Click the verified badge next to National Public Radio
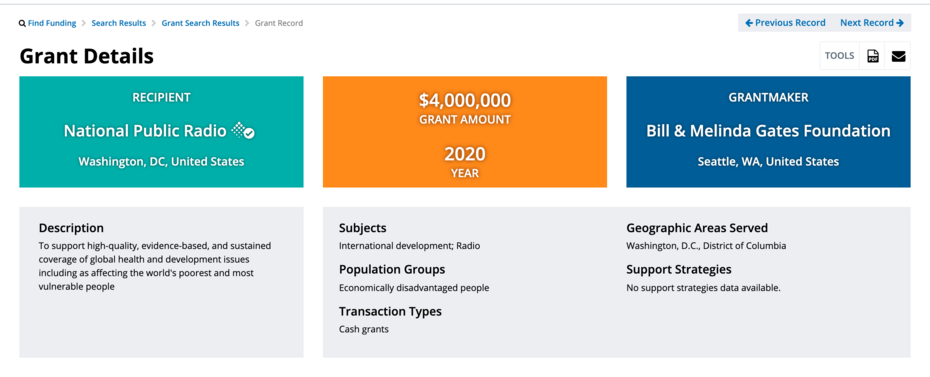The image size is (930, 377). [x=243, y=130]
